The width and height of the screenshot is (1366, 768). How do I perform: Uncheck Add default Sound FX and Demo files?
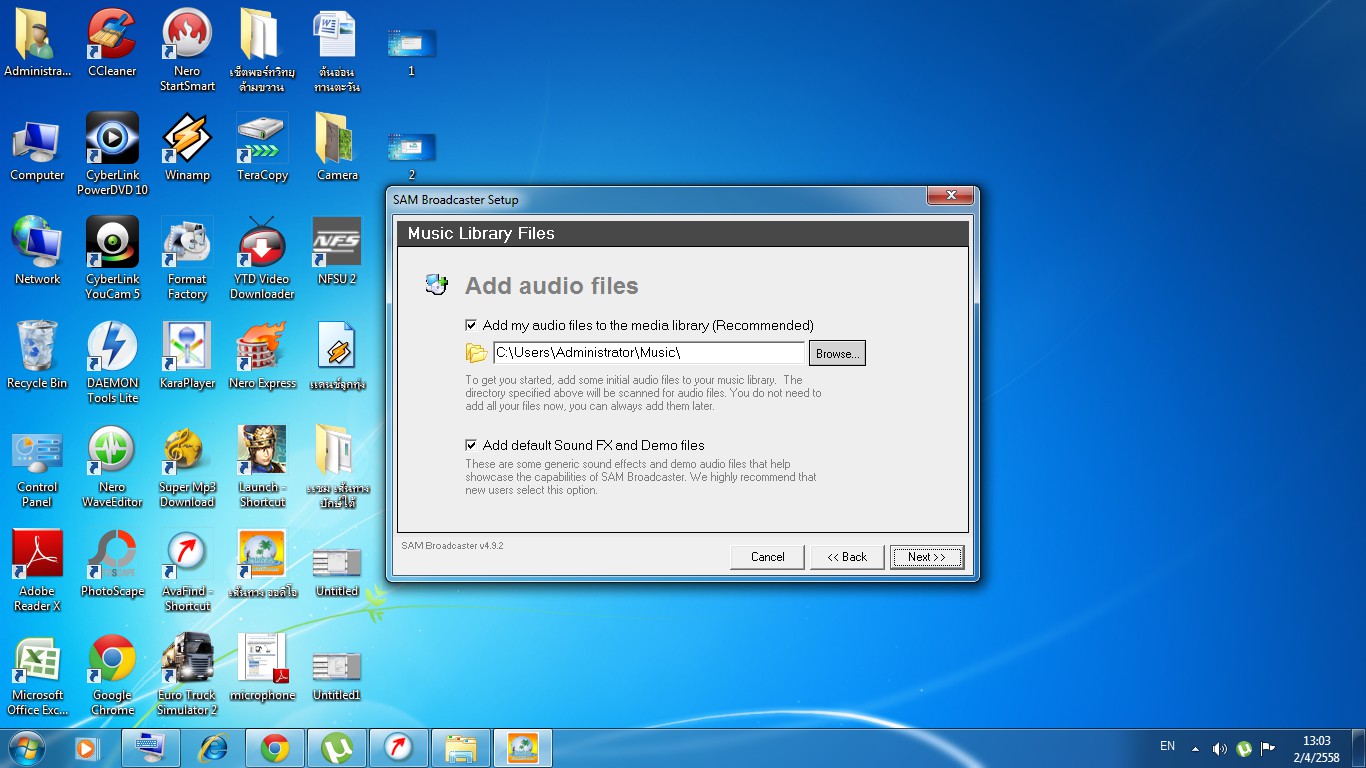471,445
